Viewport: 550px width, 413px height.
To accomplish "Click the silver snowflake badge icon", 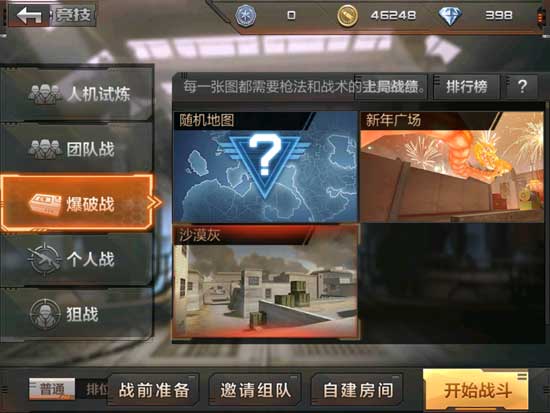I will 246,15.
